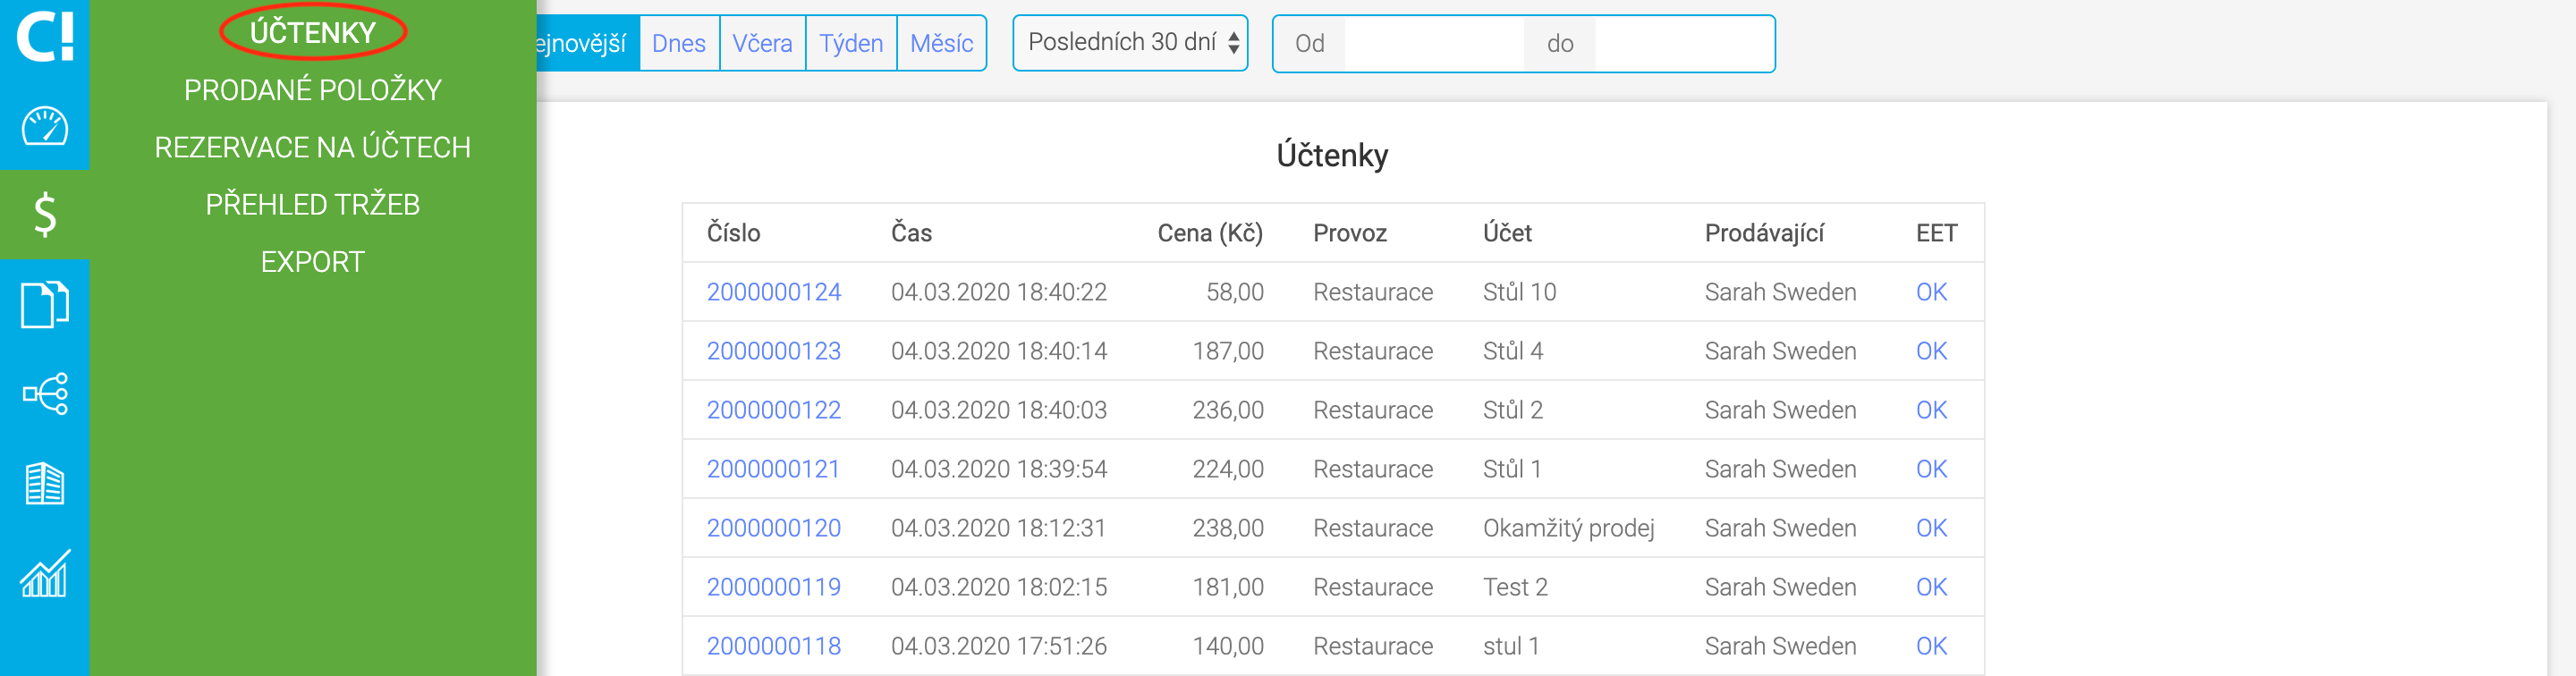Click EET OK link for receipt 2000000118

coord(1931,646)
